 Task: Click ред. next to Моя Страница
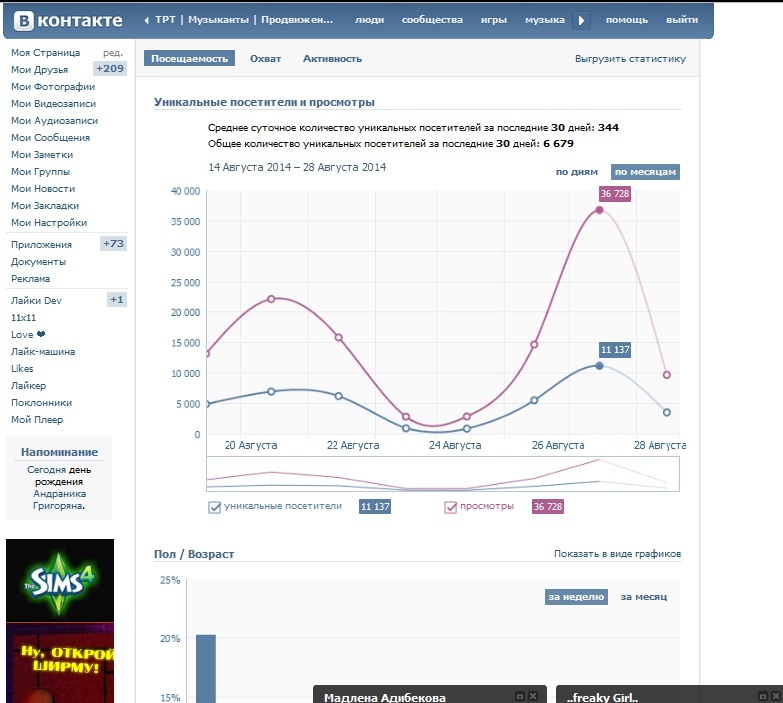(113, 52)
